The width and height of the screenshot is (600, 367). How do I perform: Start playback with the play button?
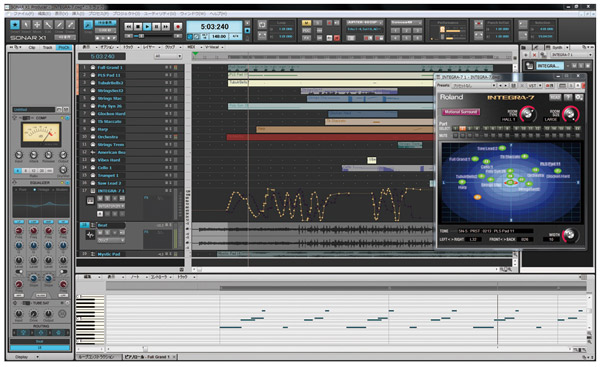pyautogui.click(x=147, y=26)
